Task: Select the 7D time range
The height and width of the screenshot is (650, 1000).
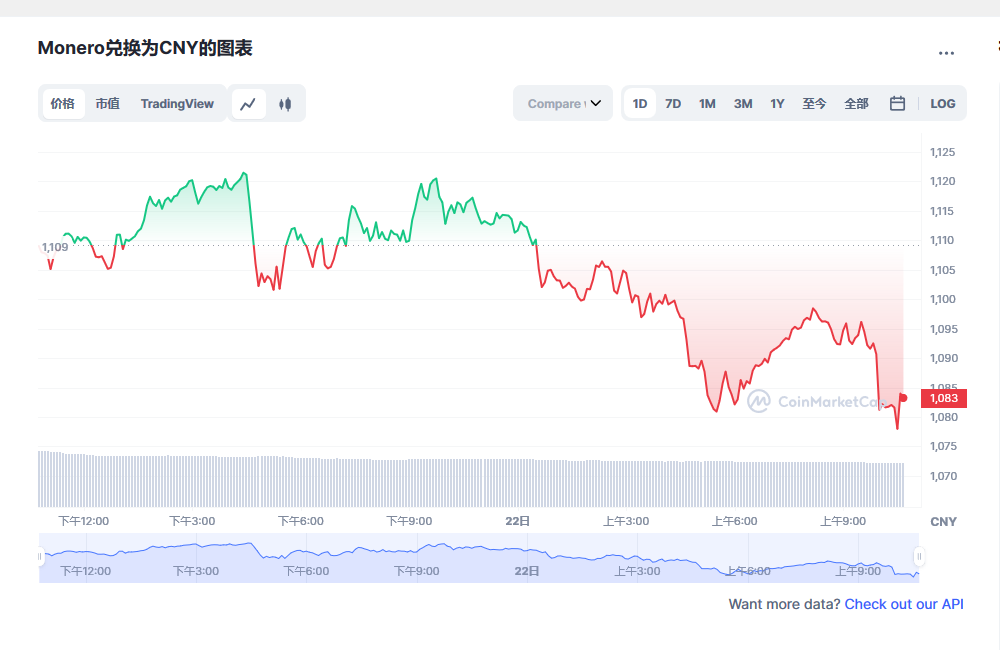Action: [x=673, y=103]
